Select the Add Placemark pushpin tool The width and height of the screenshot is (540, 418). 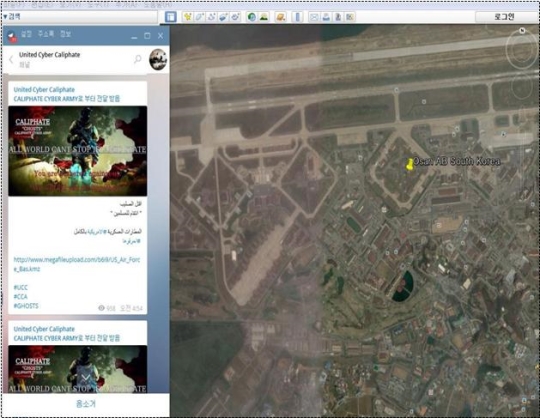pos(187,17)
